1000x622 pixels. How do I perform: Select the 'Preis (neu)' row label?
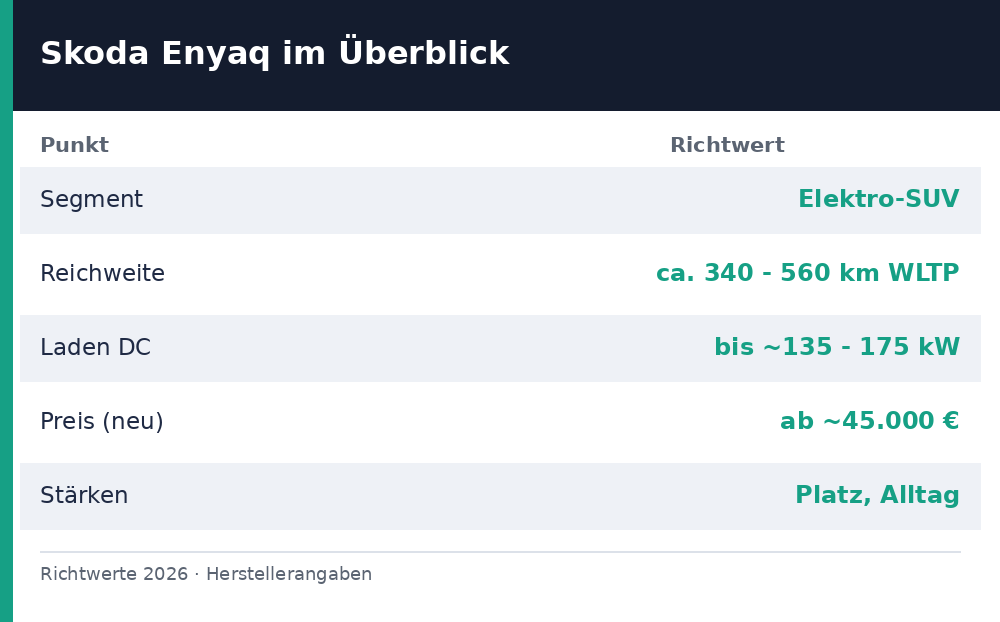click(x=101, y=422)
